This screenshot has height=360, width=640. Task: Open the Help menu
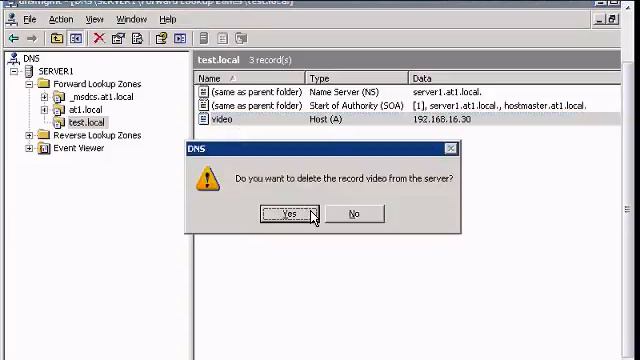pos(167,19)
